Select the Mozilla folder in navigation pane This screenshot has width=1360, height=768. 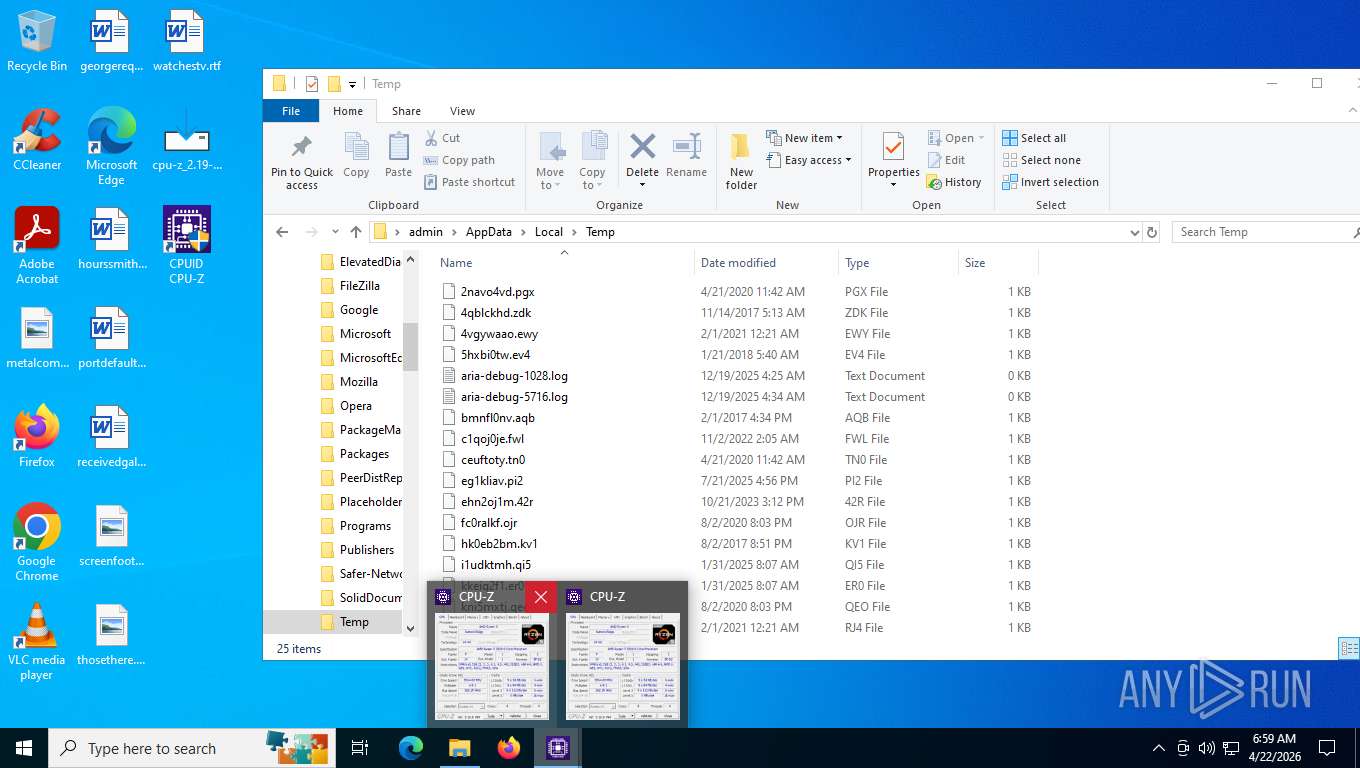point(358,382)
